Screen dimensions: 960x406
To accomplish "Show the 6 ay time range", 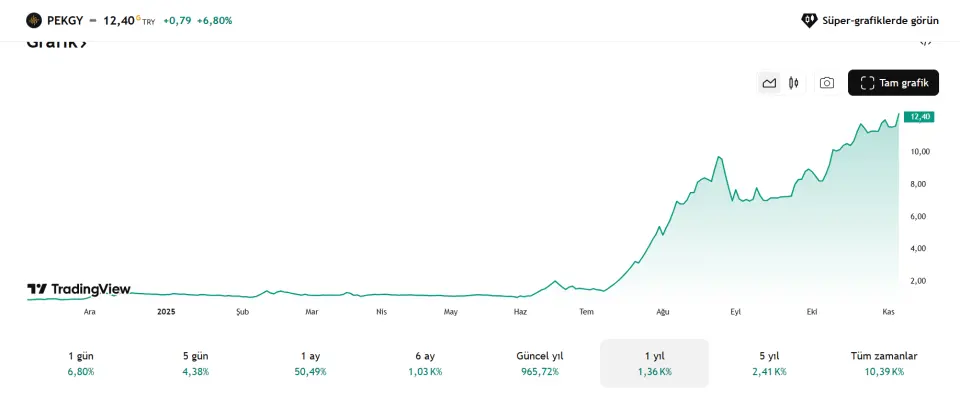I will click(424, 363).
